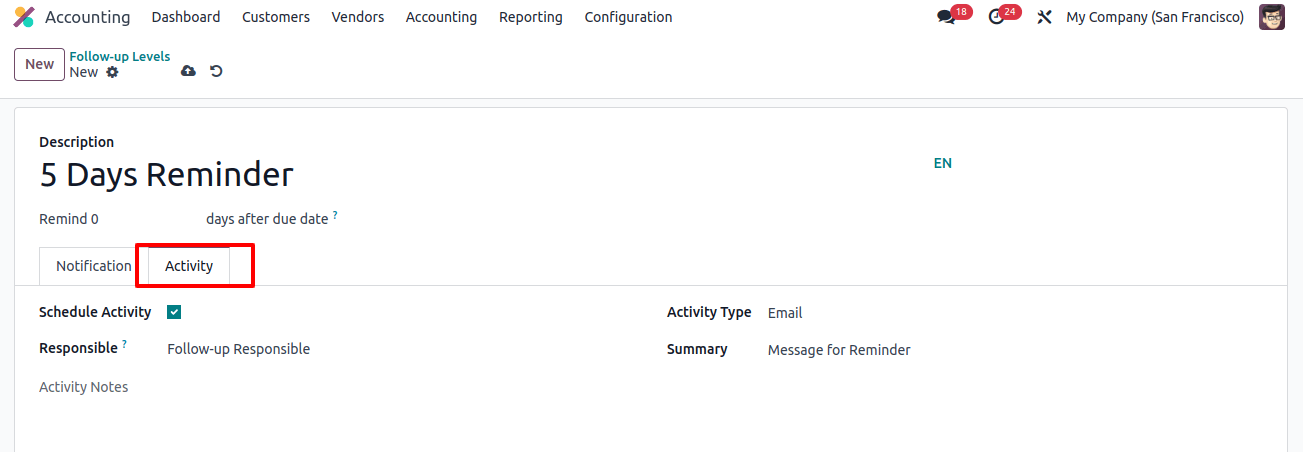Click the EN translation button
This screenshot has height=452, width=1303.
coord(943,163)
